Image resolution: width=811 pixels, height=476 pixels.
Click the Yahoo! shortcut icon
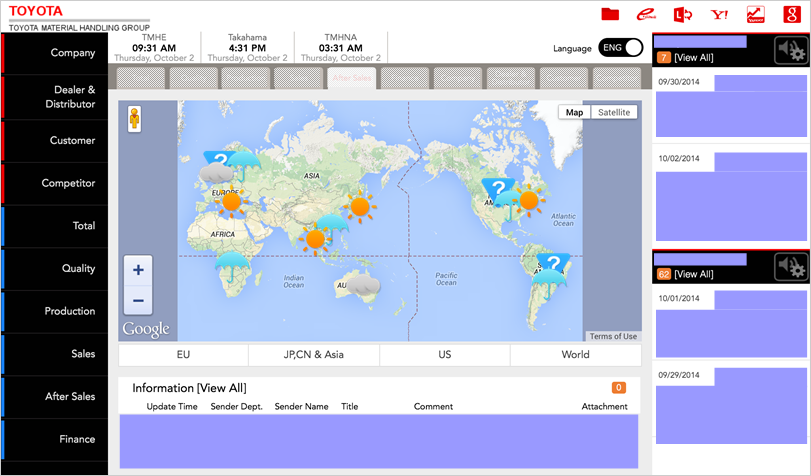pyautogui.click(x=718, y=14)
